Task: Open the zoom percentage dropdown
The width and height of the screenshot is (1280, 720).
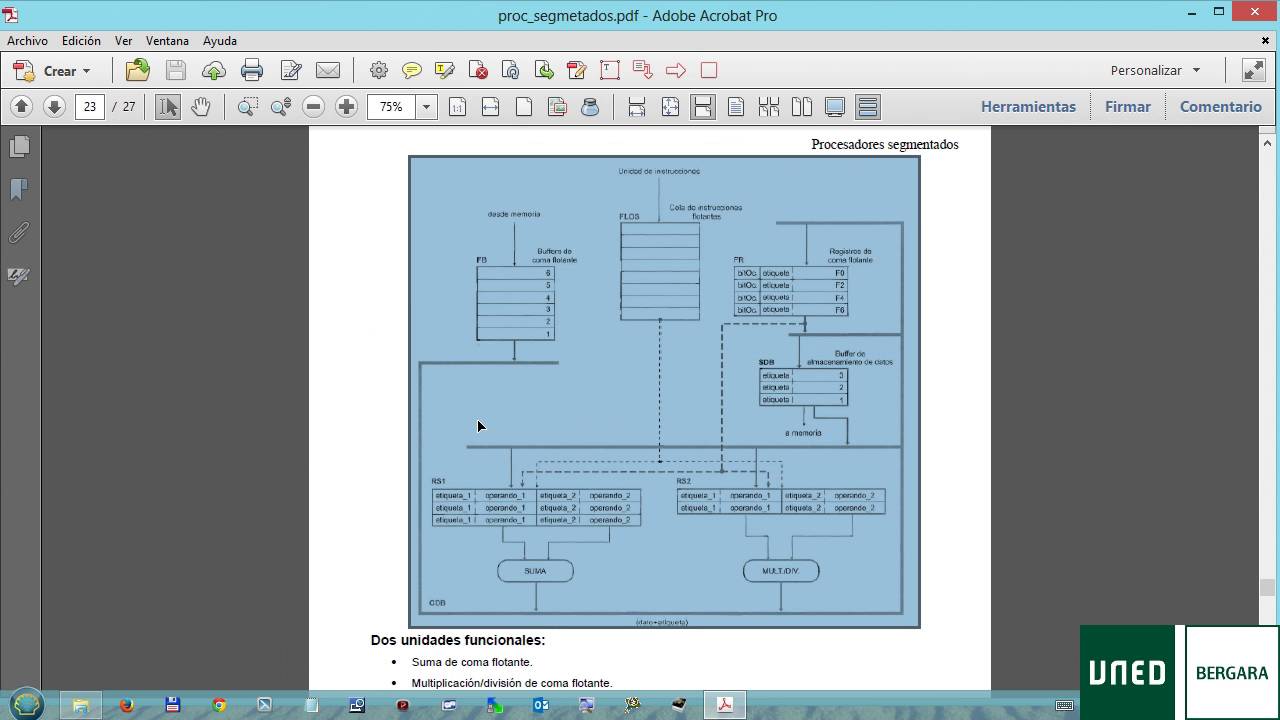Action: (426, 106)
